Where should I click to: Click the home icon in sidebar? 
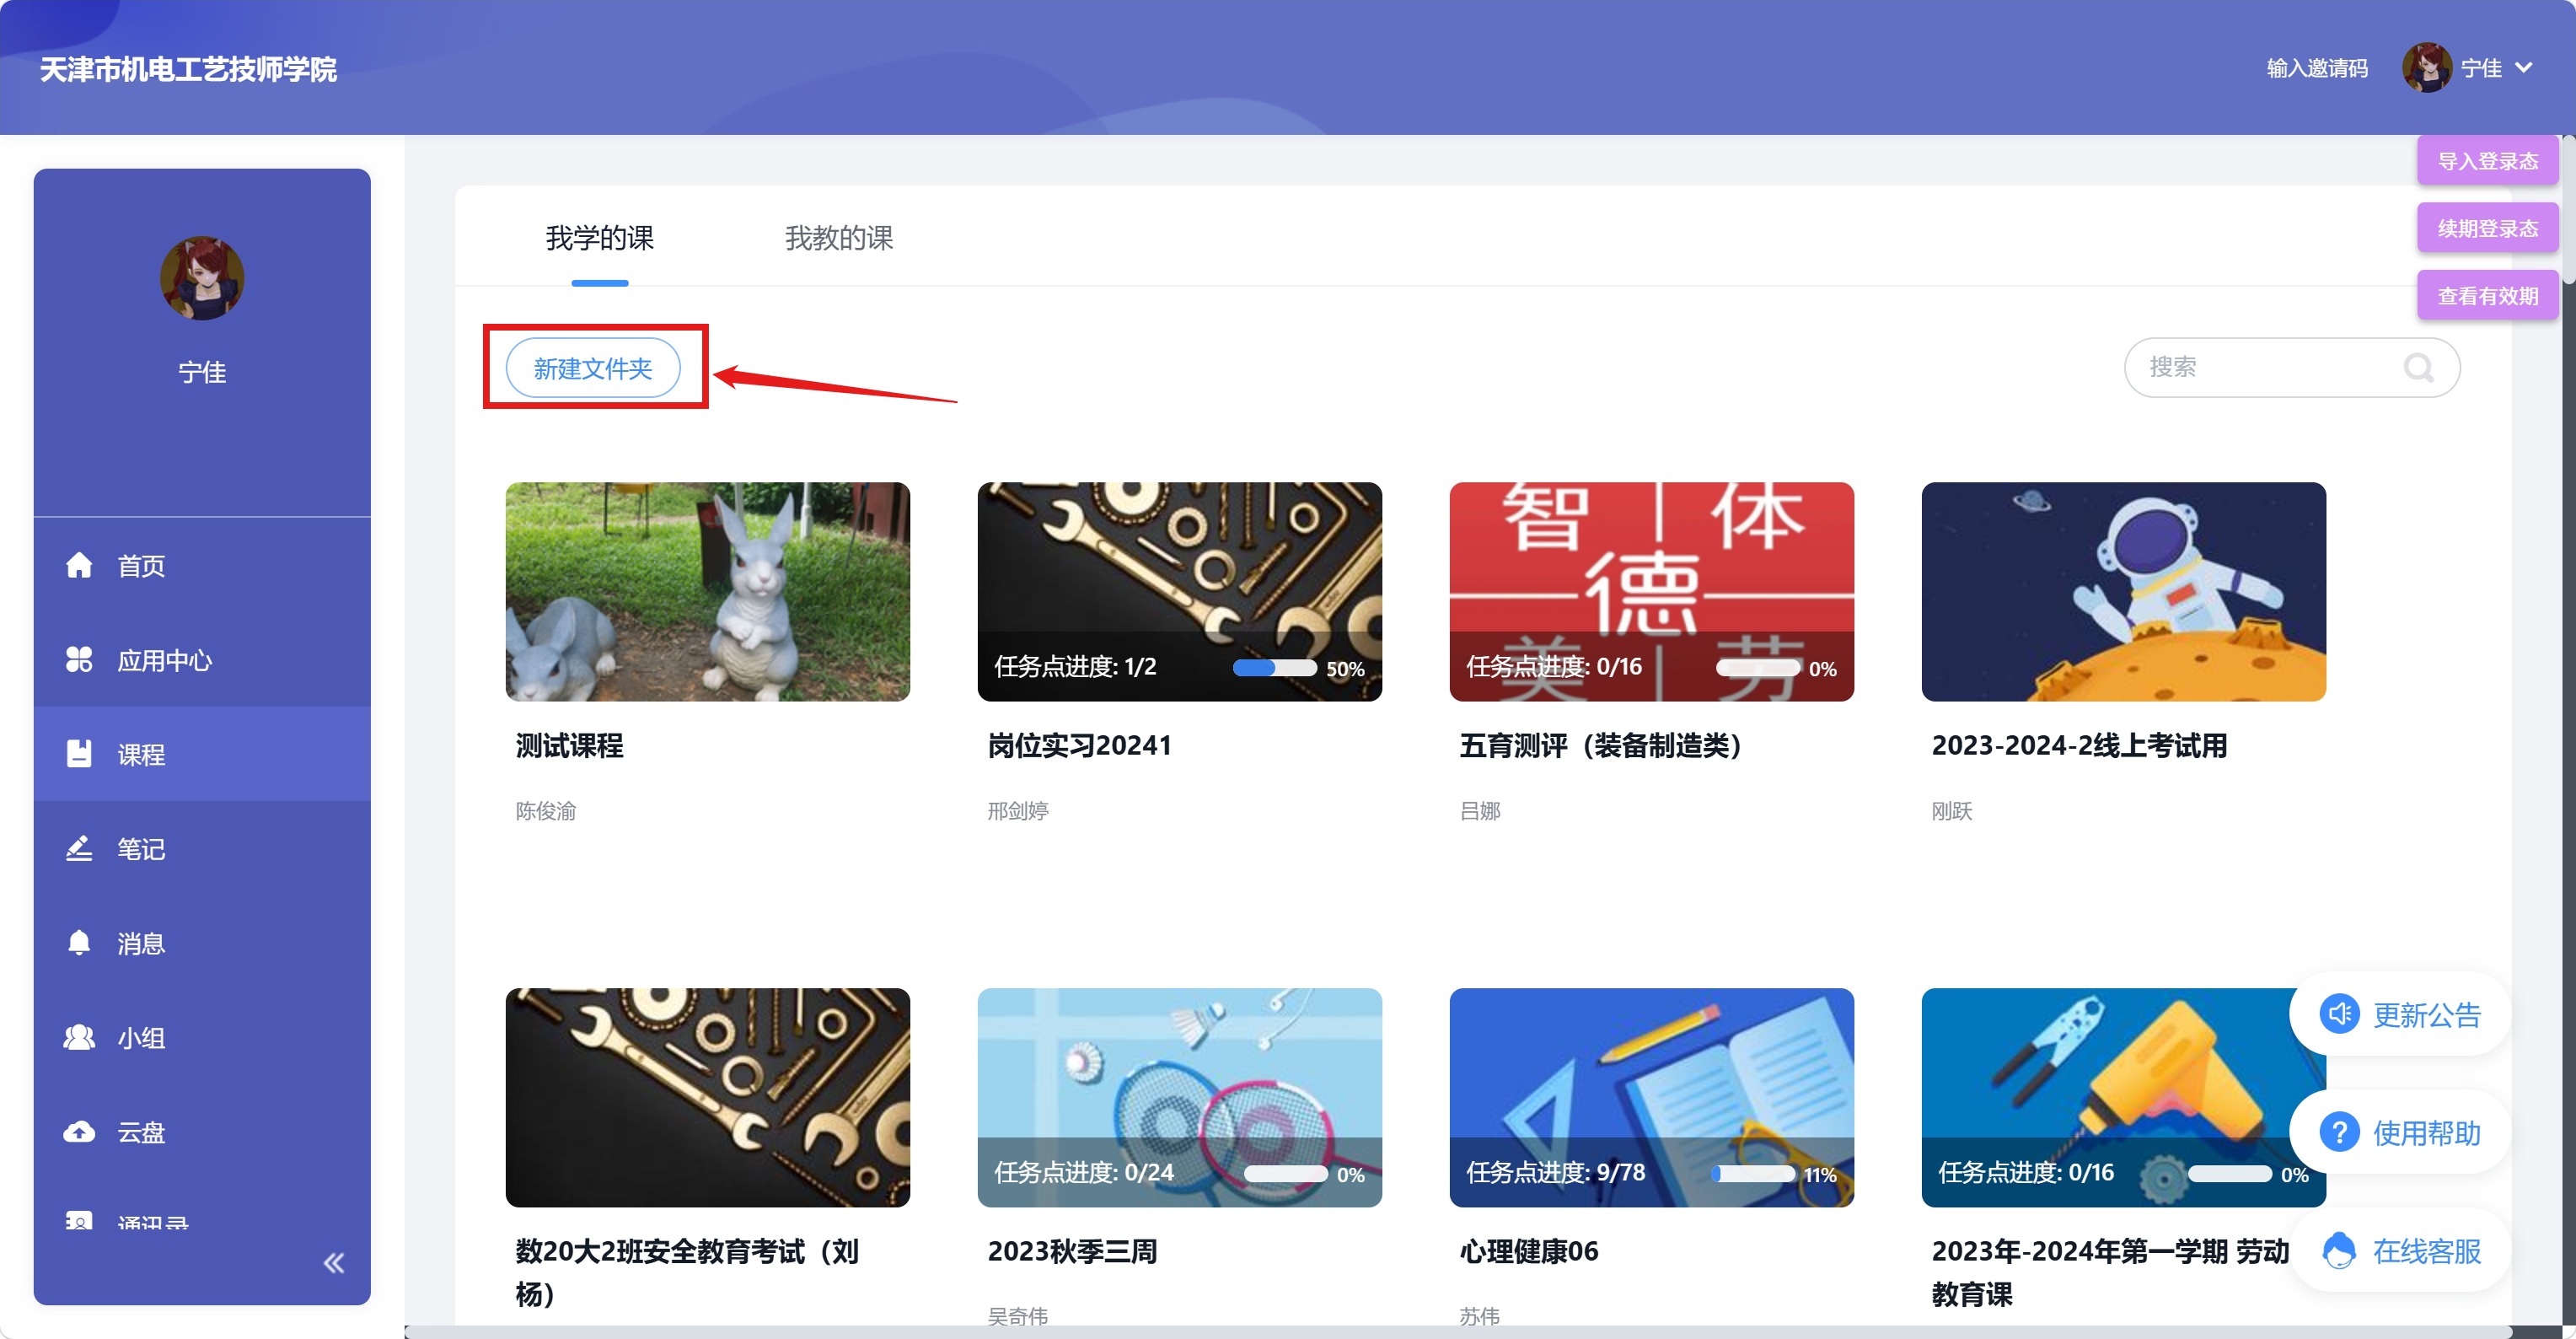click(79, 565)
